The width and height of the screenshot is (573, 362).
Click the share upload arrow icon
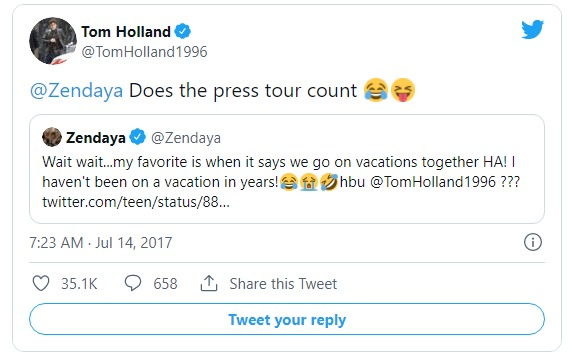click(209, 283)
